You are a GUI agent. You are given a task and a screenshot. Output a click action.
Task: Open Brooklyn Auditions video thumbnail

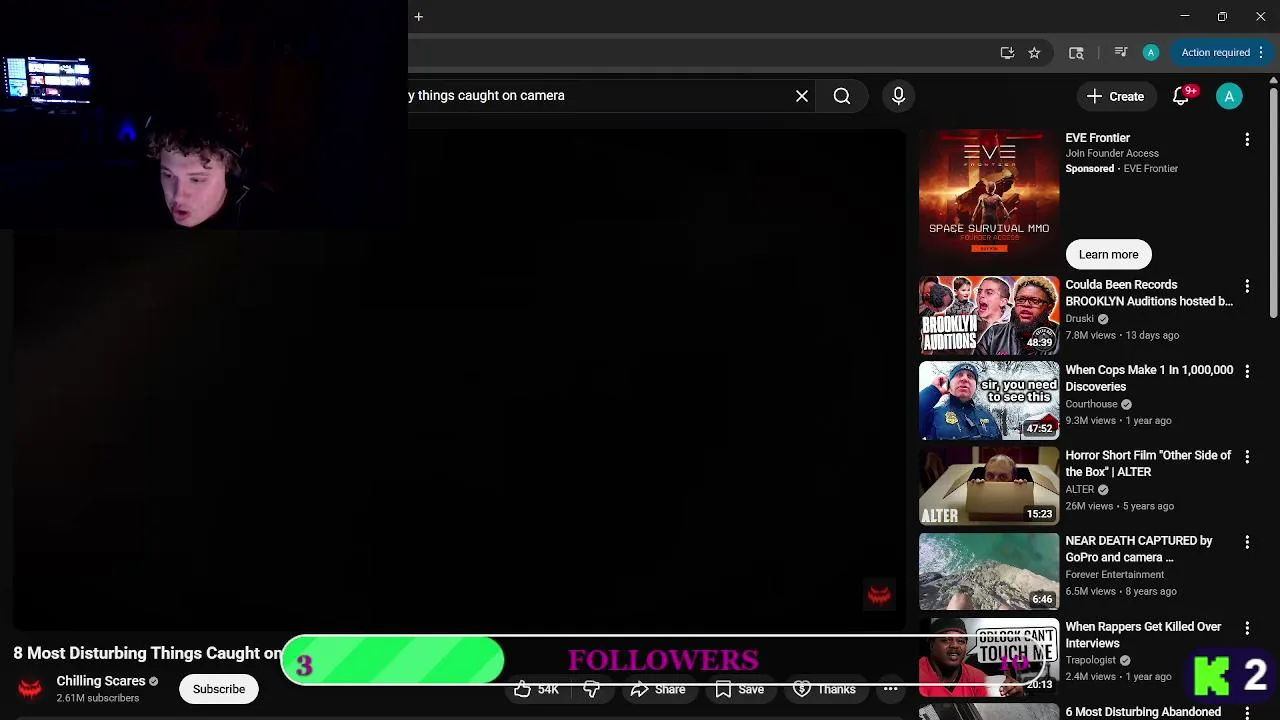tap(989, 315)
